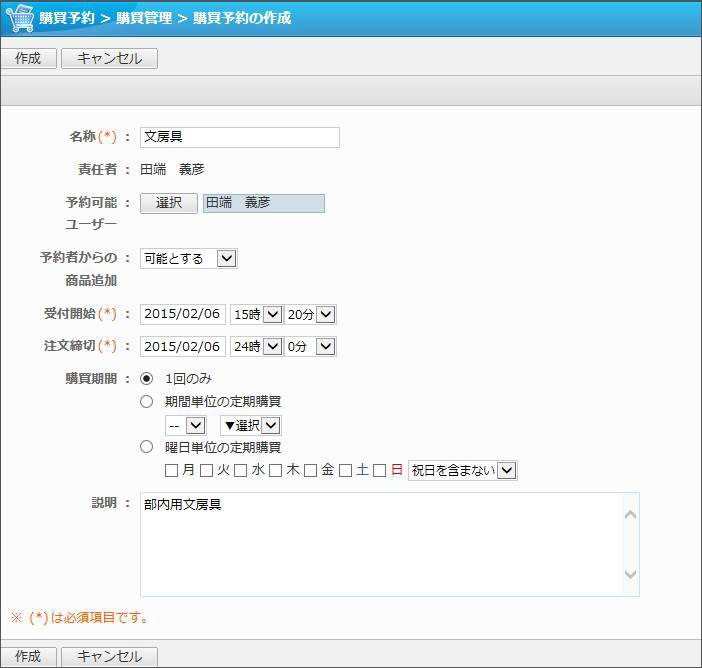Enable the 日 (Sunday) checkbox
702x668 pixels.
click(x=380, y=470)
